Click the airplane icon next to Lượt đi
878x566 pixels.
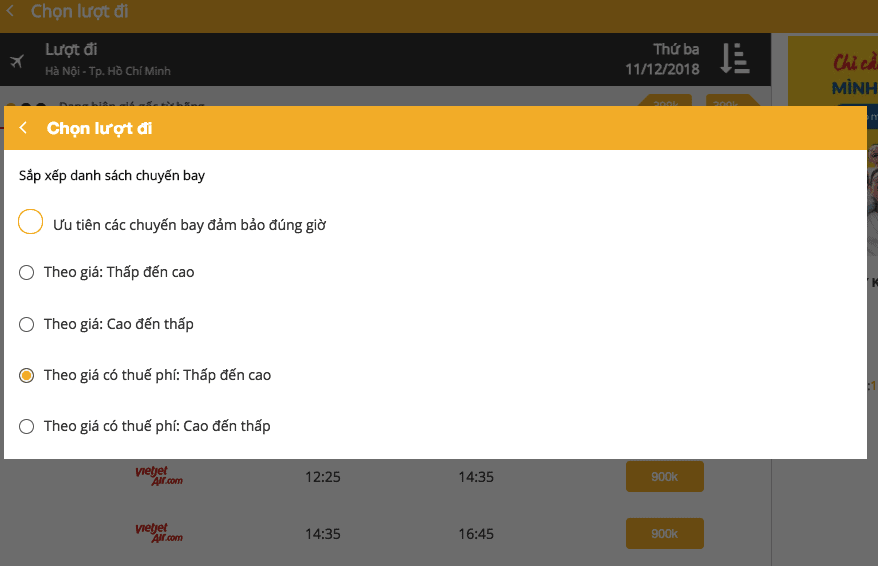tap(17, 60)
